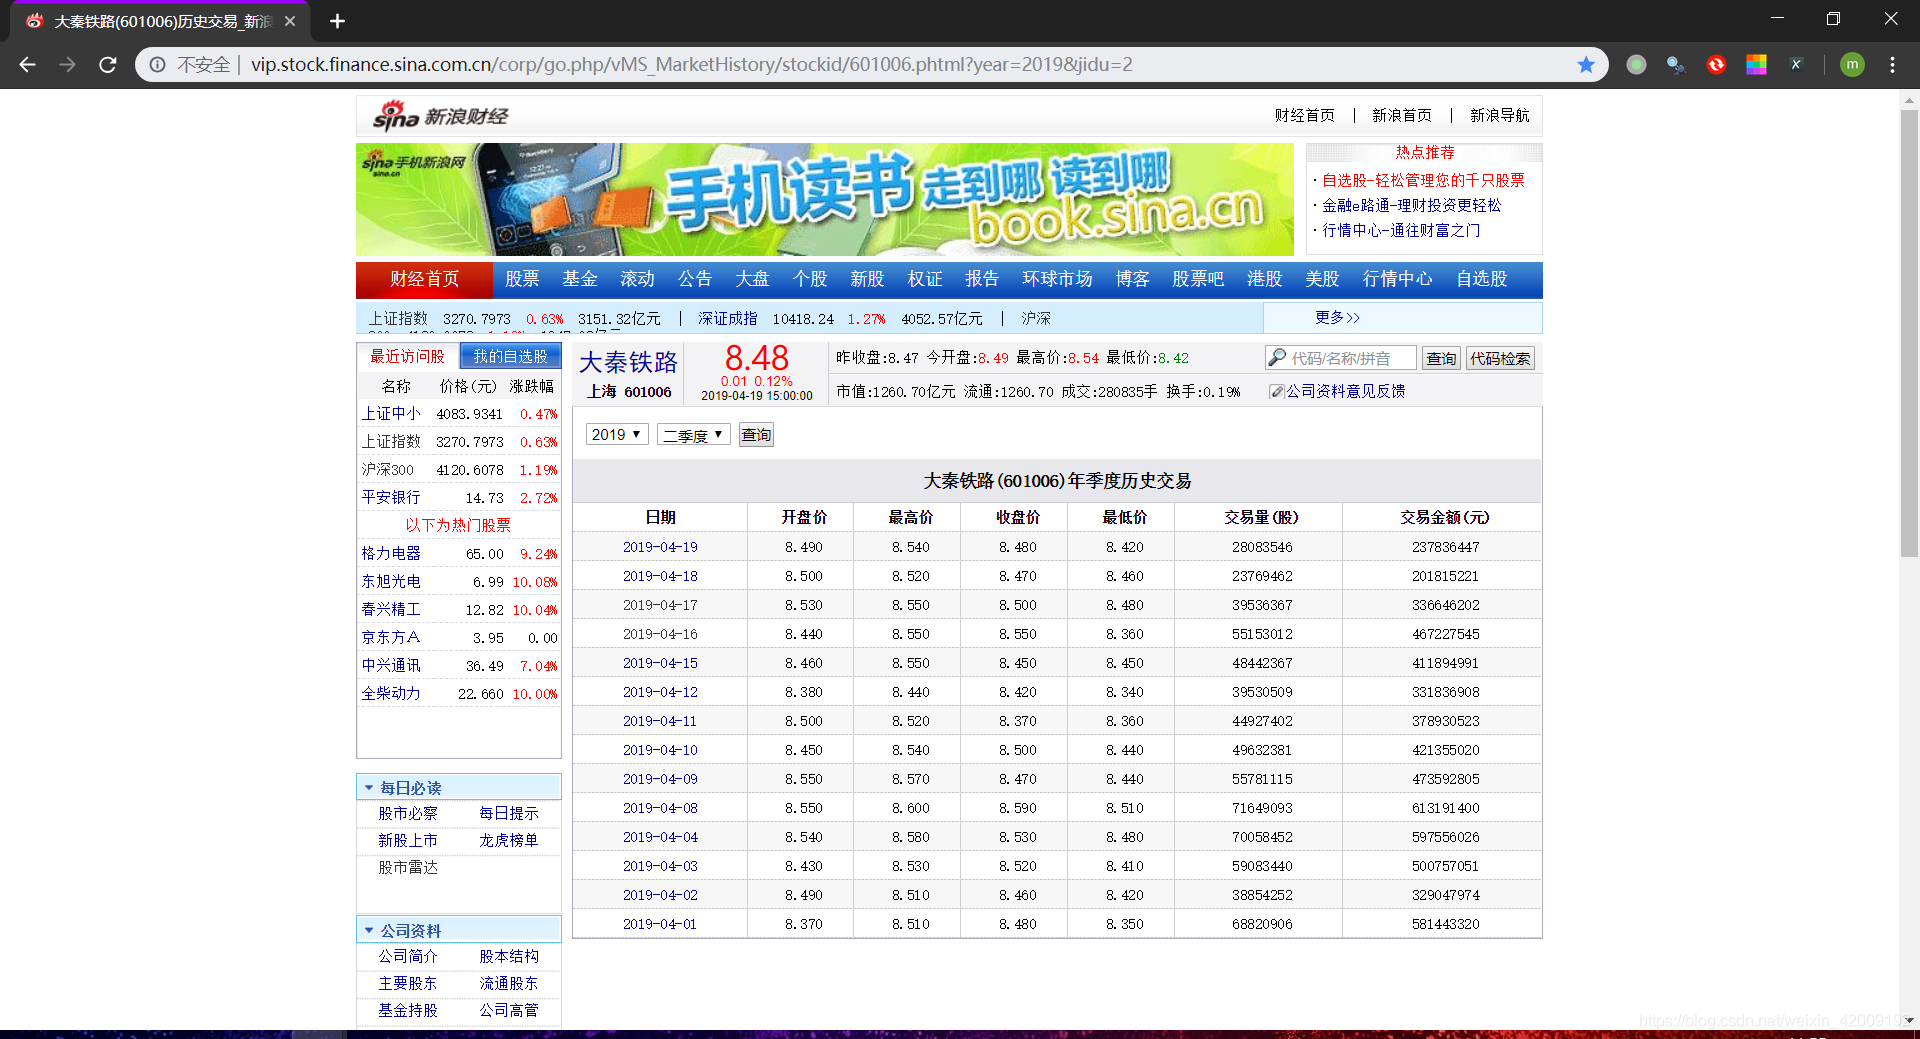Open 平安银行 stock link
Image resolution: width=1920 pixels, height=1039 pixels.
(391, 498)
